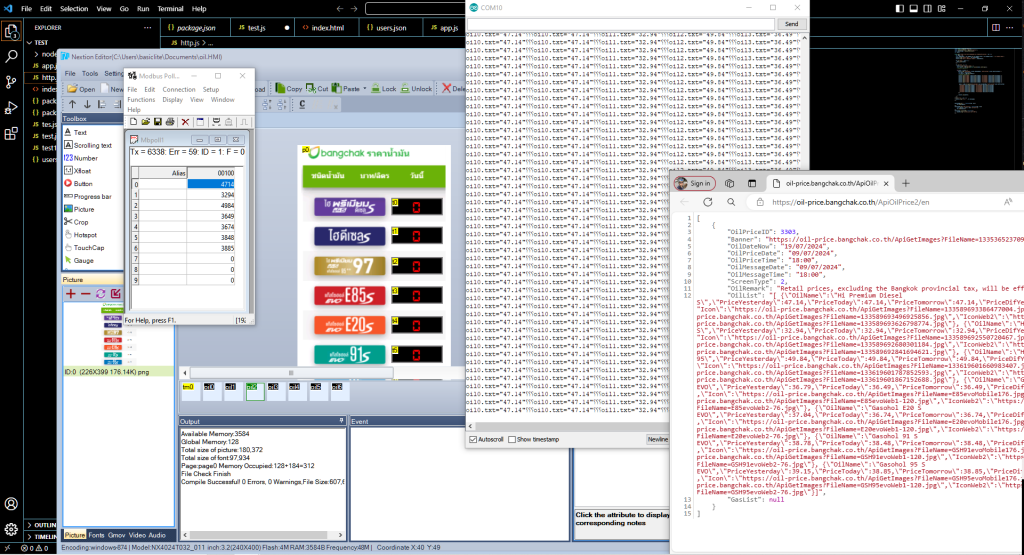
Task: Toggle VS Code secondary sidebar layout icon
Action: [x=927, y=8]
